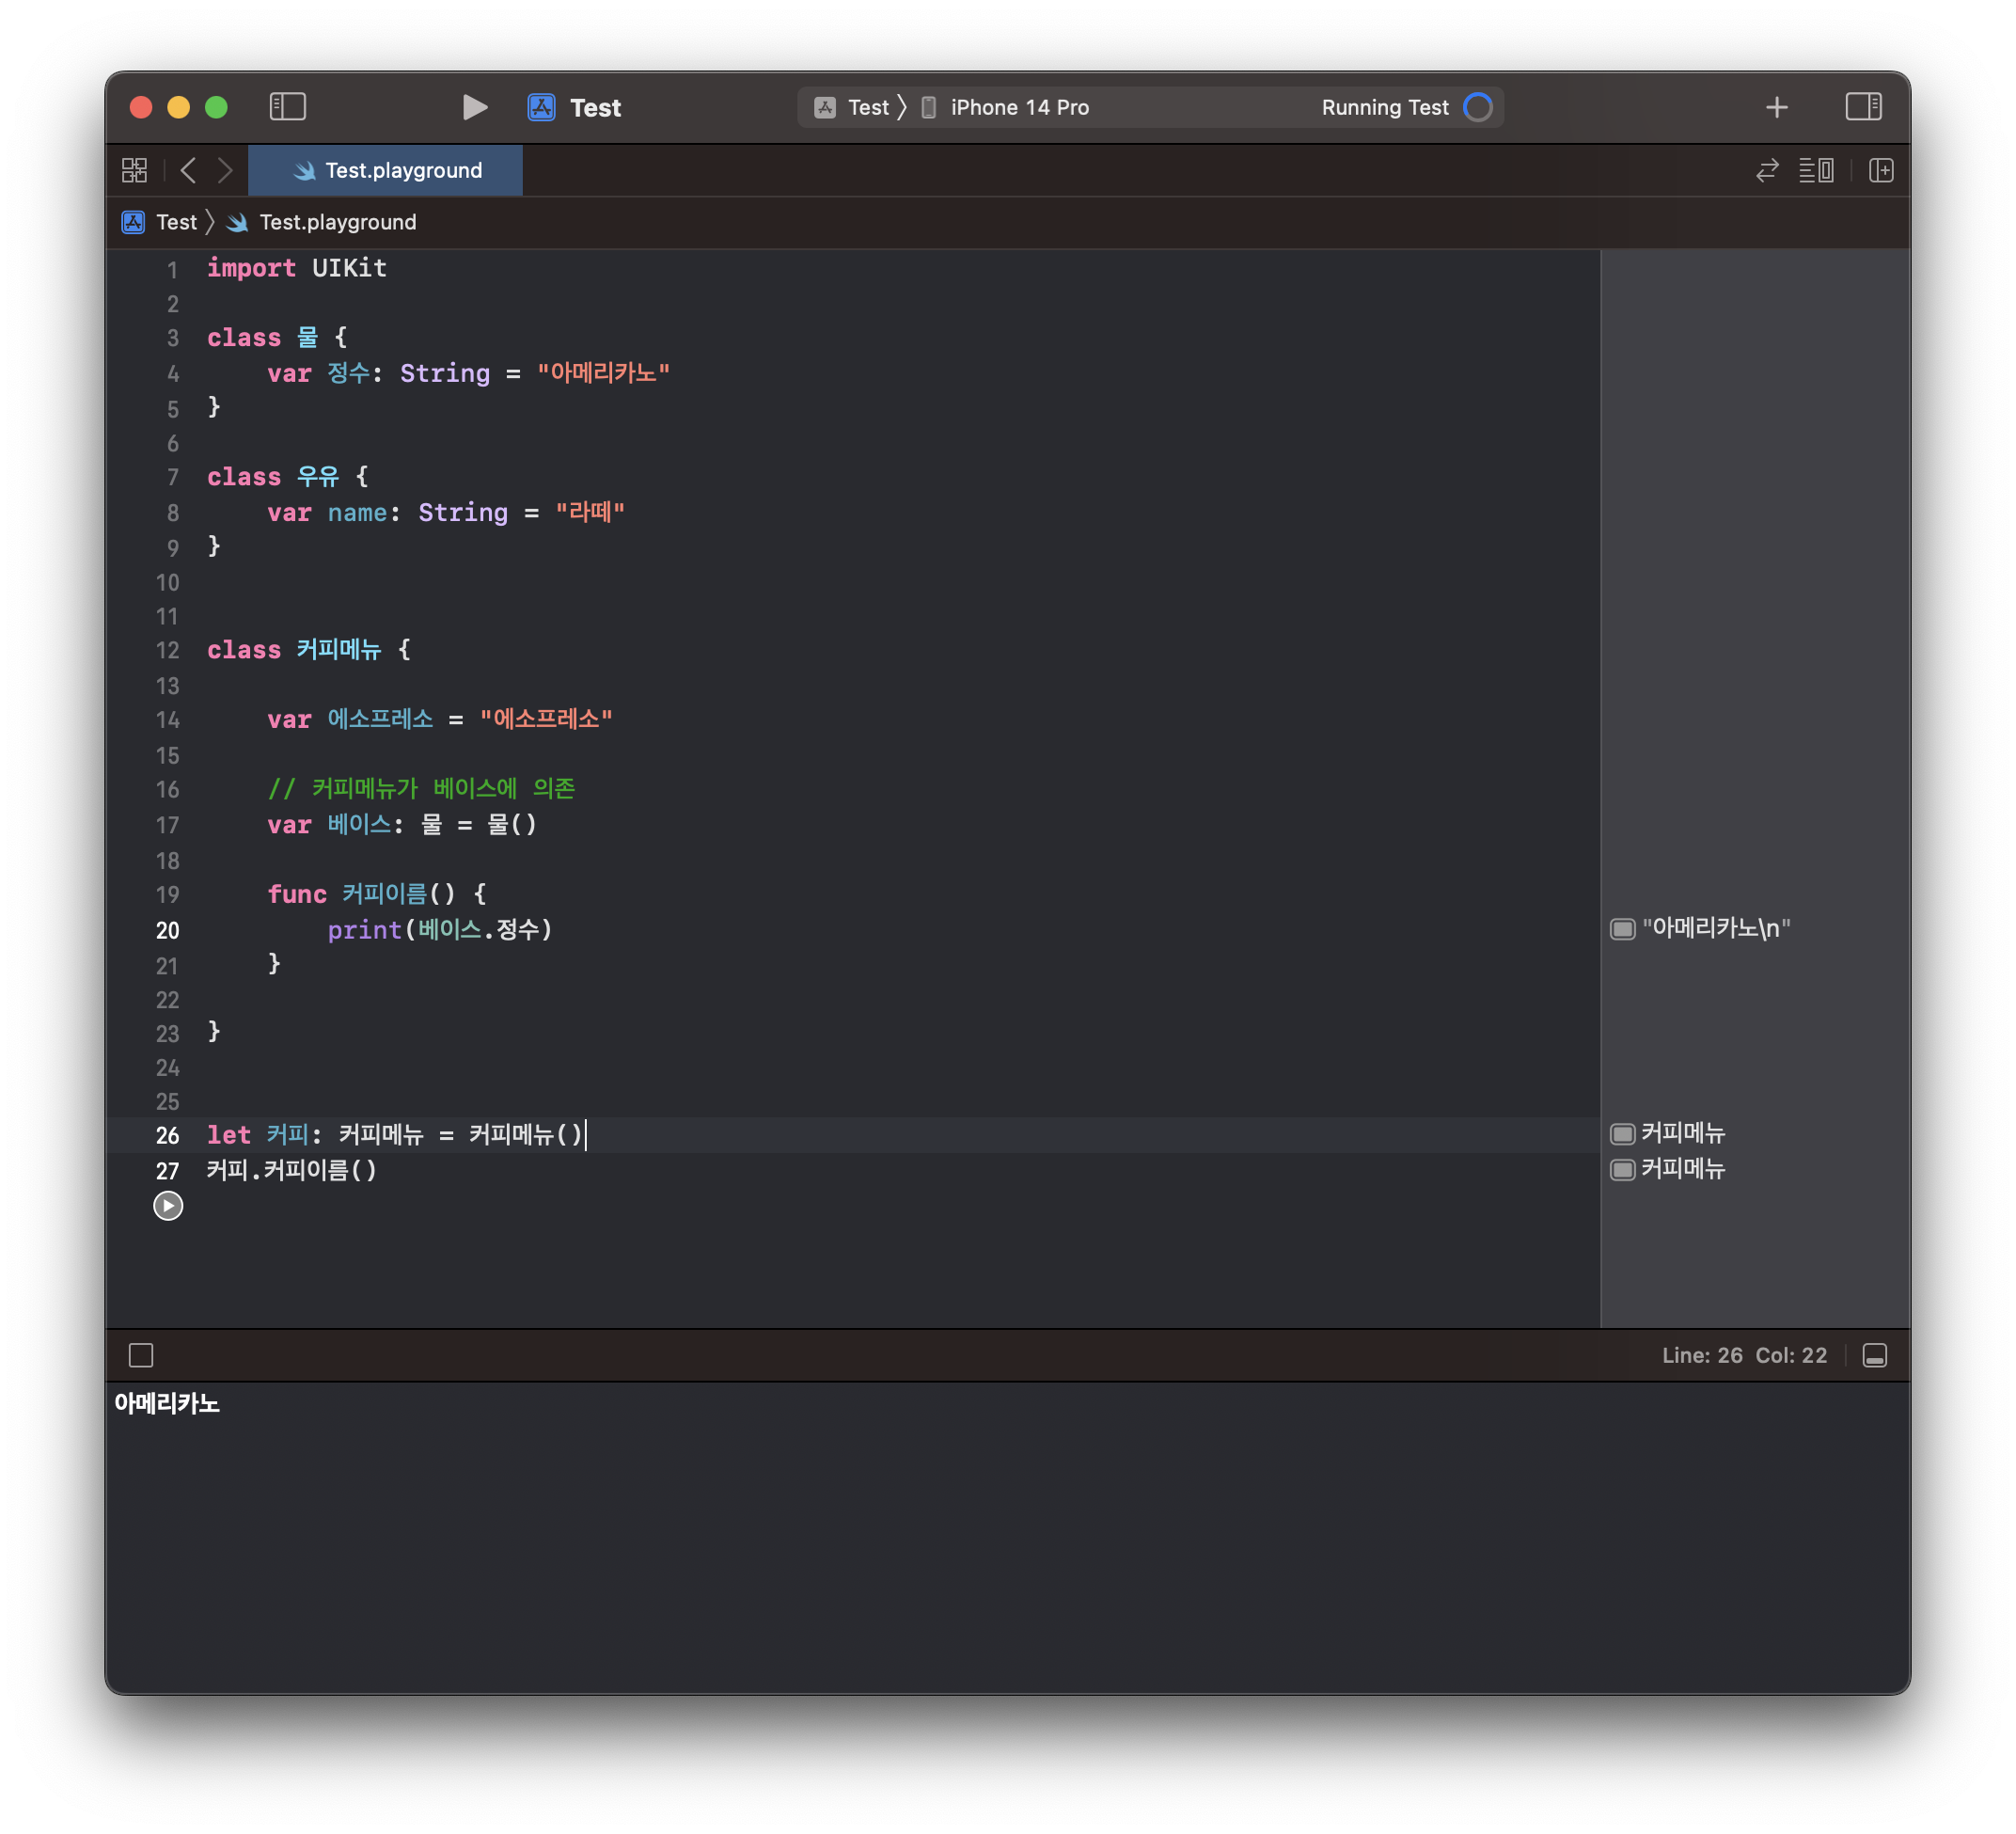Enable code review swap arrows
This screenshot has height=1834, width=2016.
click(1767, 171)
